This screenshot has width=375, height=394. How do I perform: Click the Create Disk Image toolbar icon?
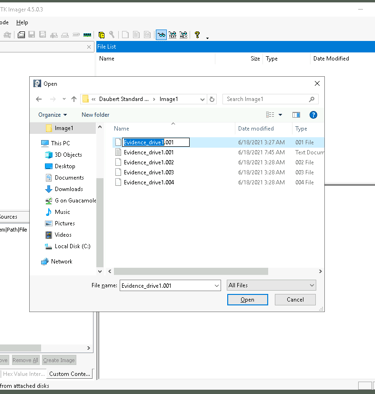21,35
